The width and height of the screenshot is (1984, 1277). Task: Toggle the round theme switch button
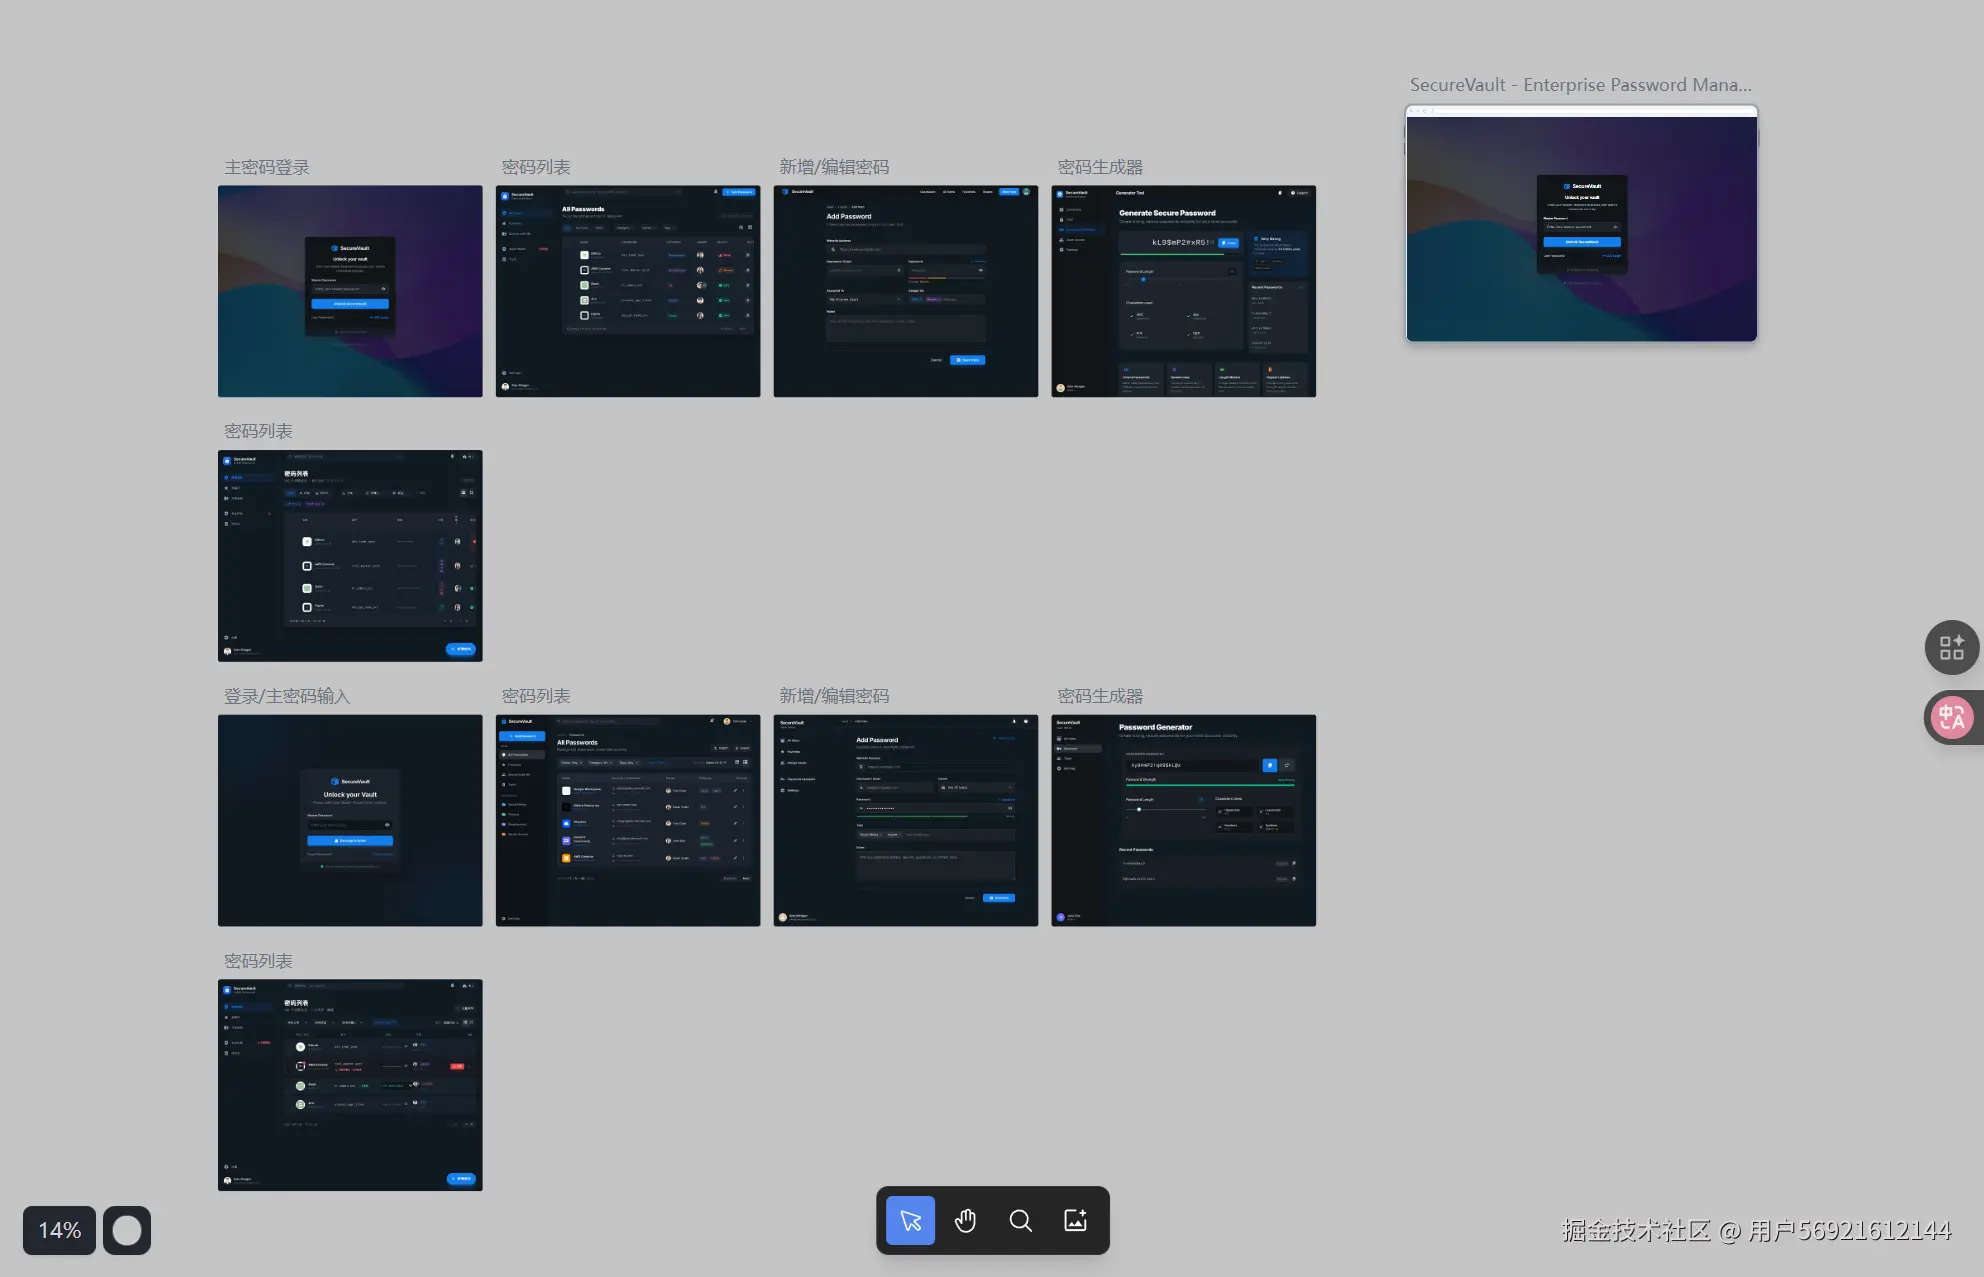[x=127, y=1230]
